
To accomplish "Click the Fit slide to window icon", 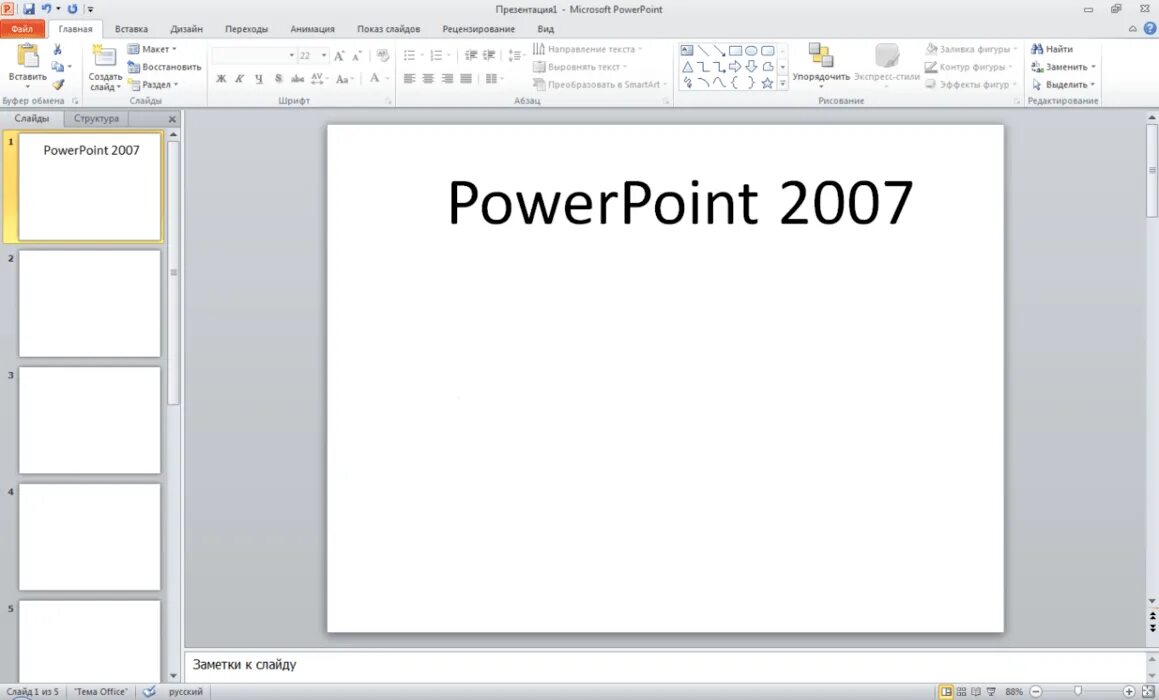I will point(1148,692).
